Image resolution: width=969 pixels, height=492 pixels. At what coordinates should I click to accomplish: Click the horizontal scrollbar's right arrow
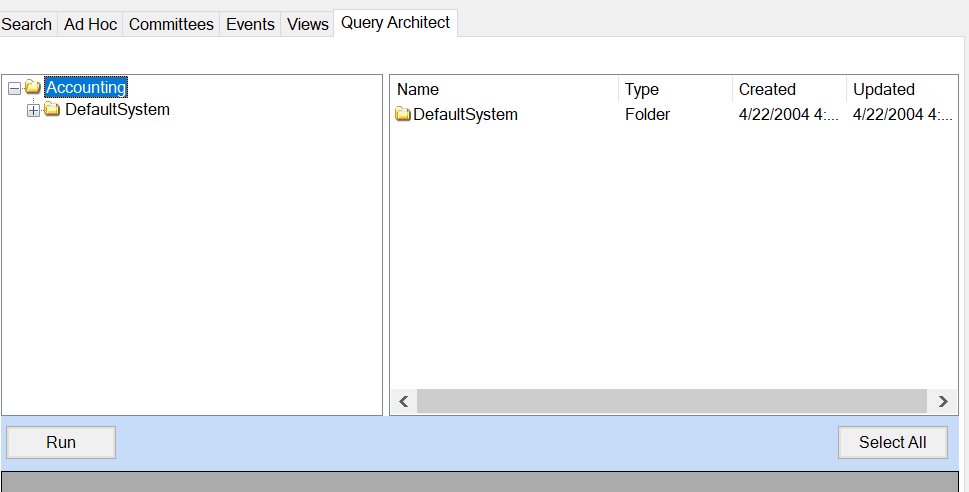point(942,401)
